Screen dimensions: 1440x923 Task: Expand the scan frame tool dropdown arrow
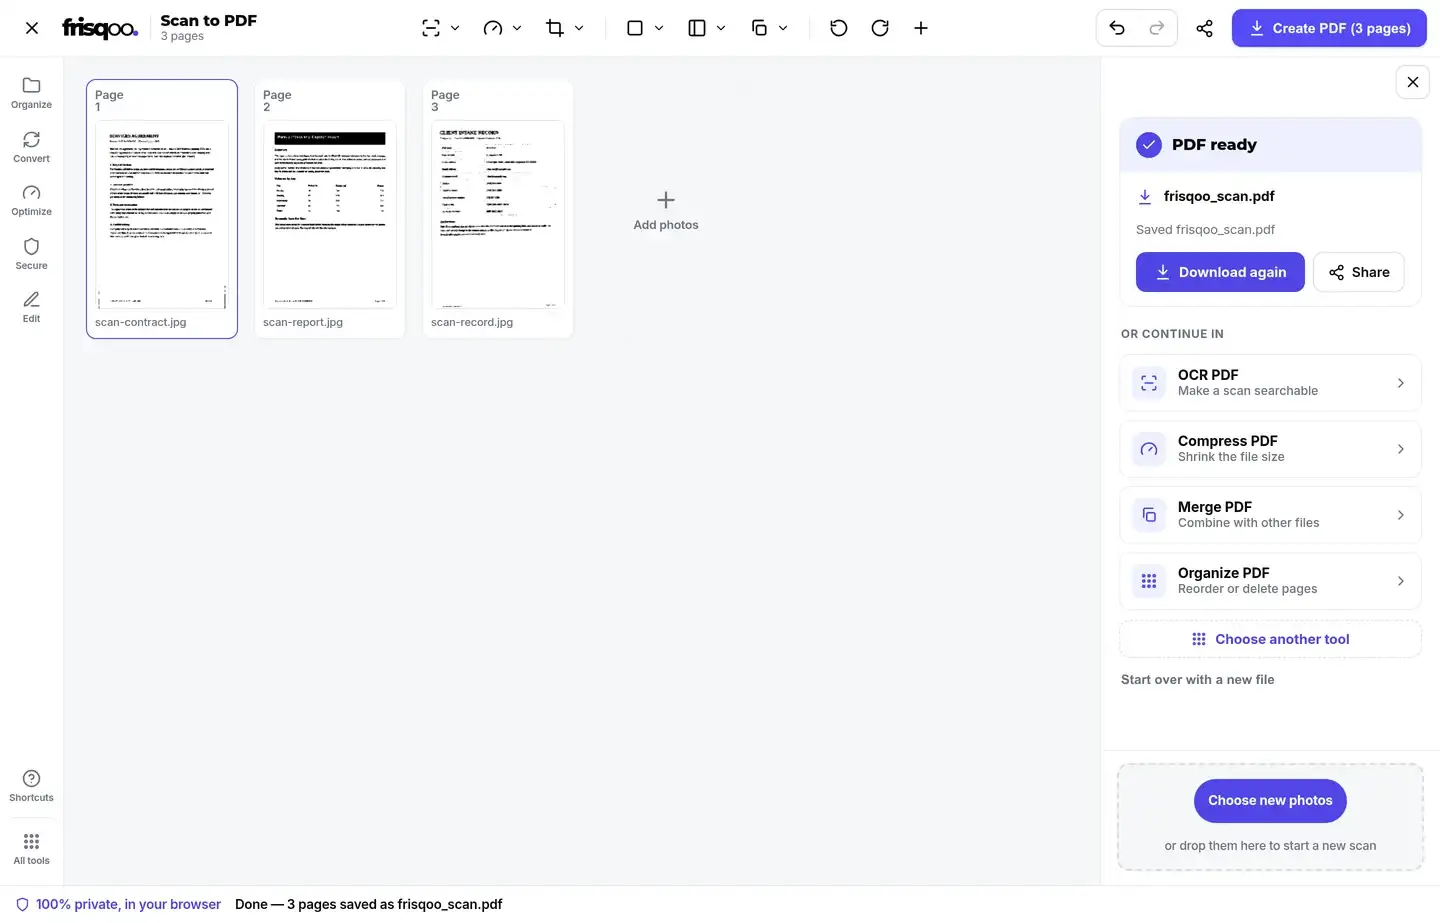point(455,28)
